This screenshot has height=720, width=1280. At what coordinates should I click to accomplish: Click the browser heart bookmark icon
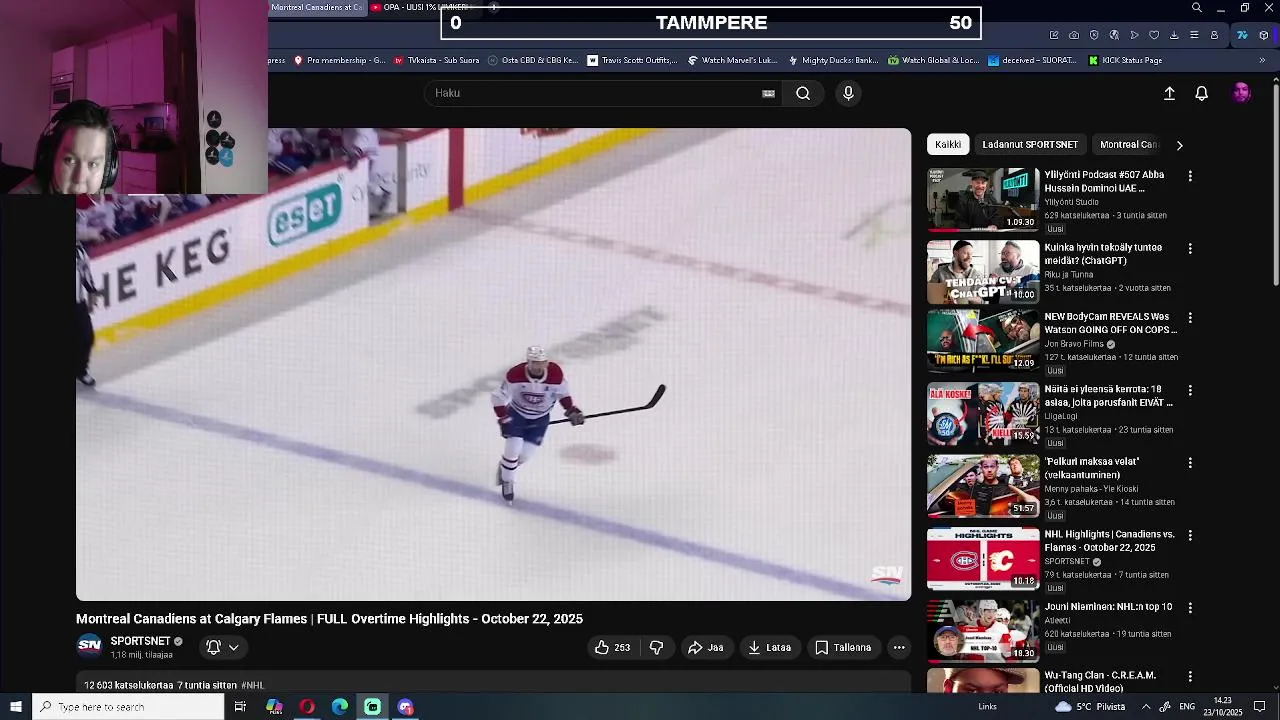(1154, 35)
